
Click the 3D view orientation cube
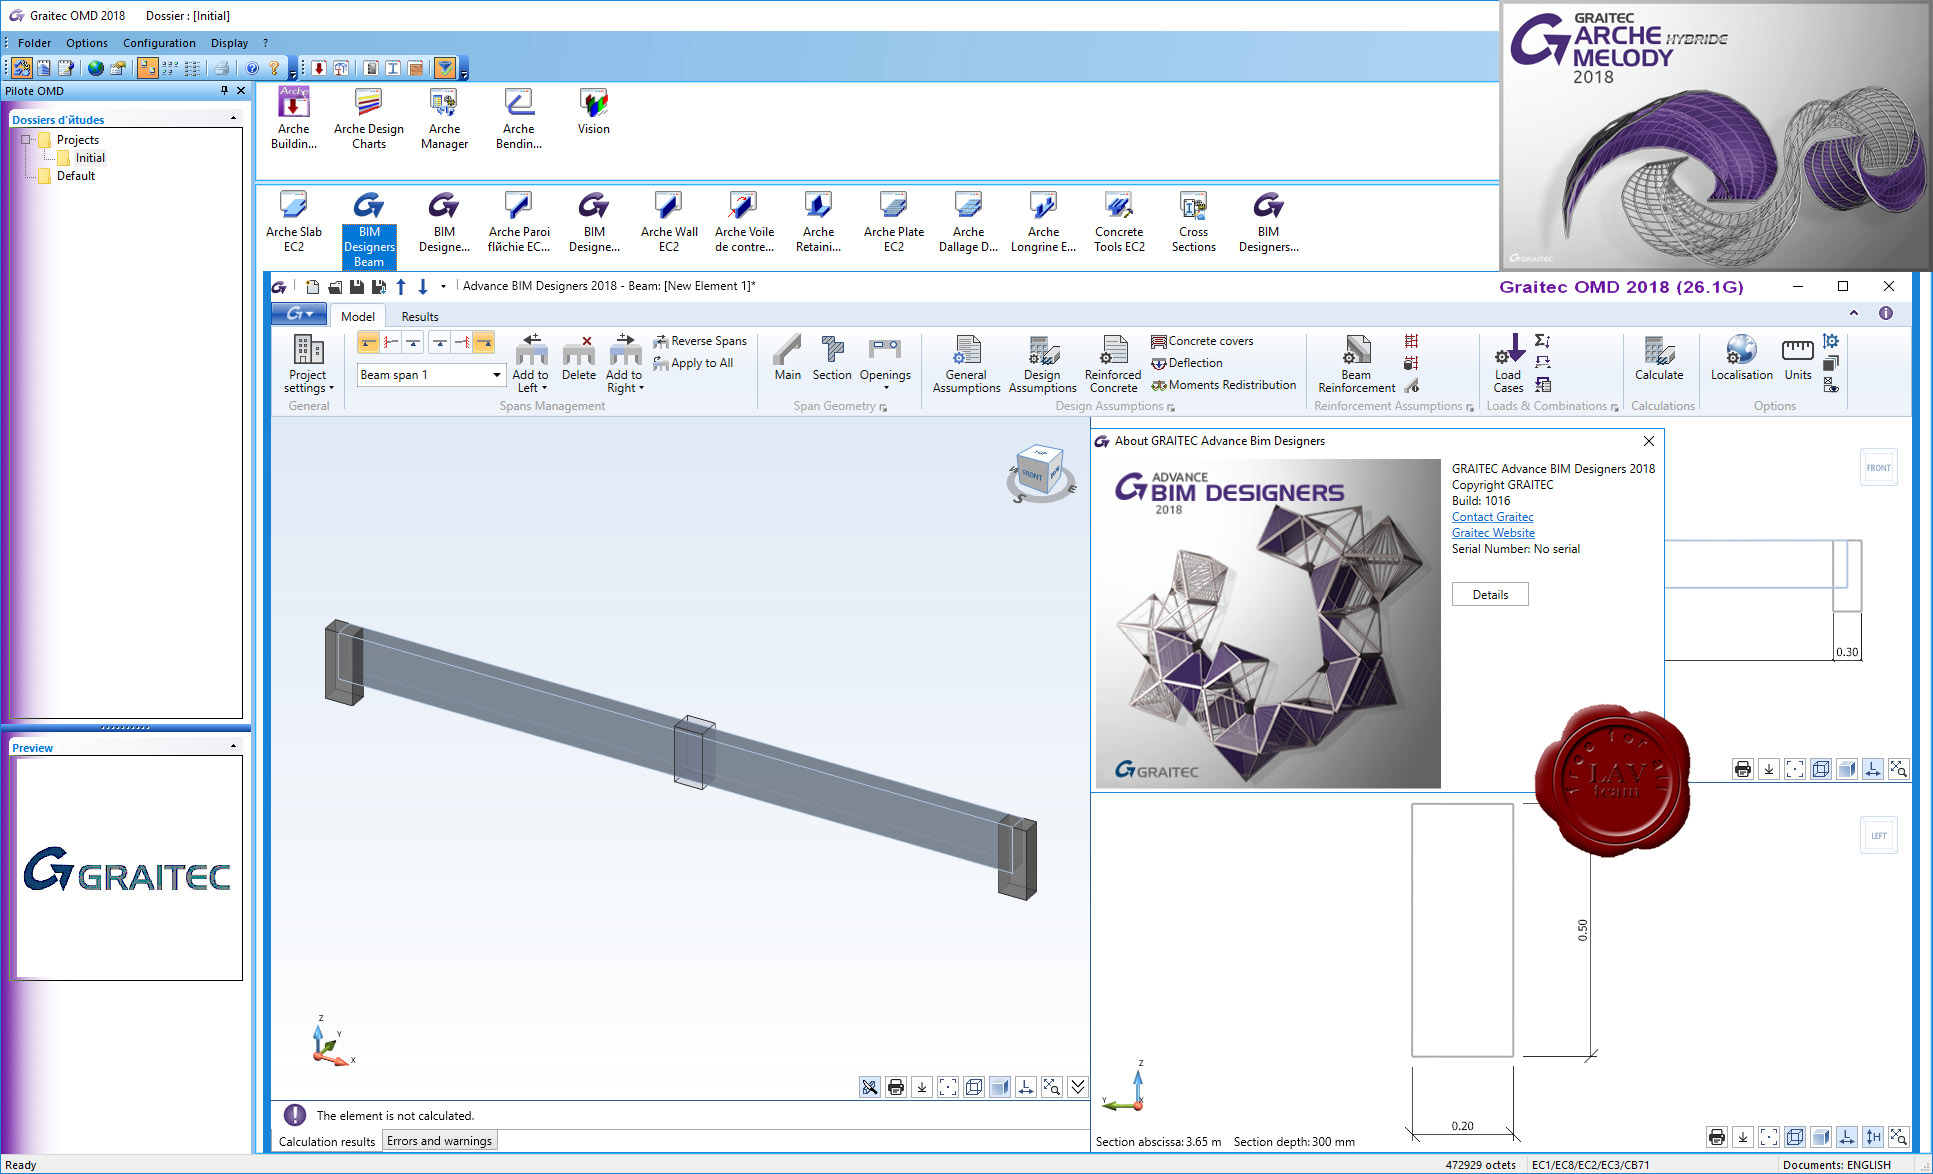(1041, 473)
